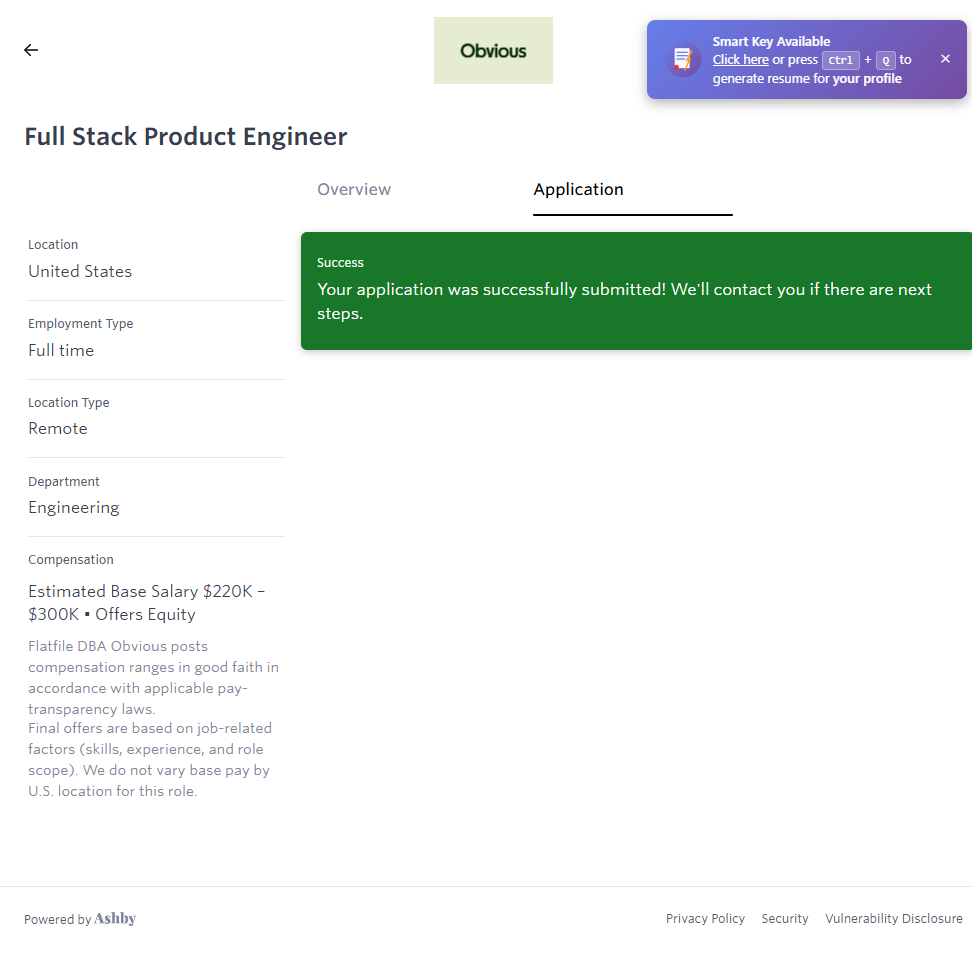The image size is (972, 953).
Task: Open the Security footer link
Action: [784, 919]
